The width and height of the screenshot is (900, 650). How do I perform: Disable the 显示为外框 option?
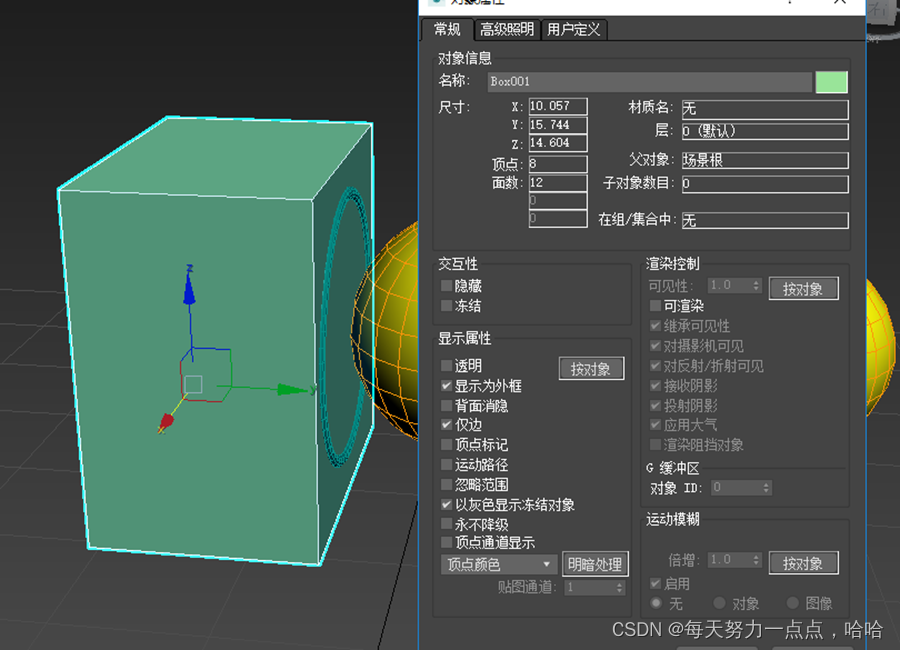click(447, 385)
